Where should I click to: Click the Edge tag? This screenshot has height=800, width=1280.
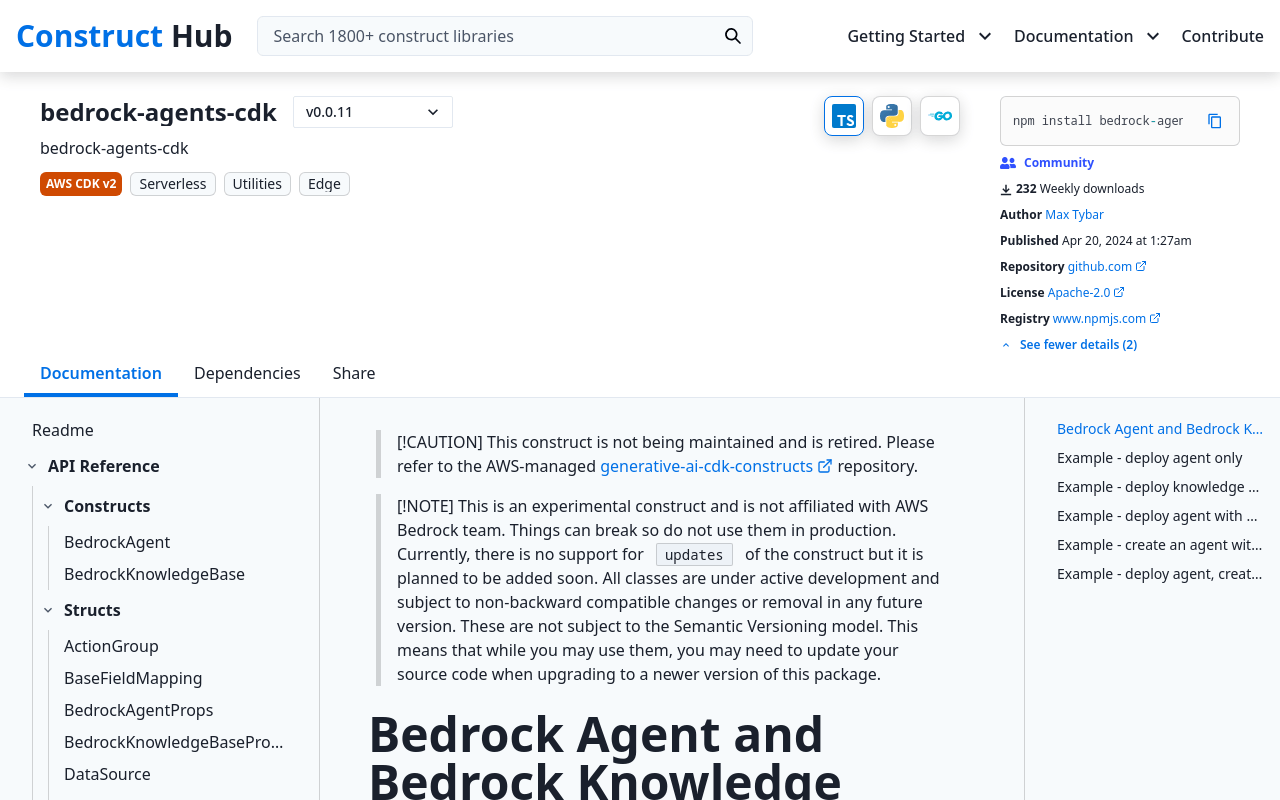[324, 184]
